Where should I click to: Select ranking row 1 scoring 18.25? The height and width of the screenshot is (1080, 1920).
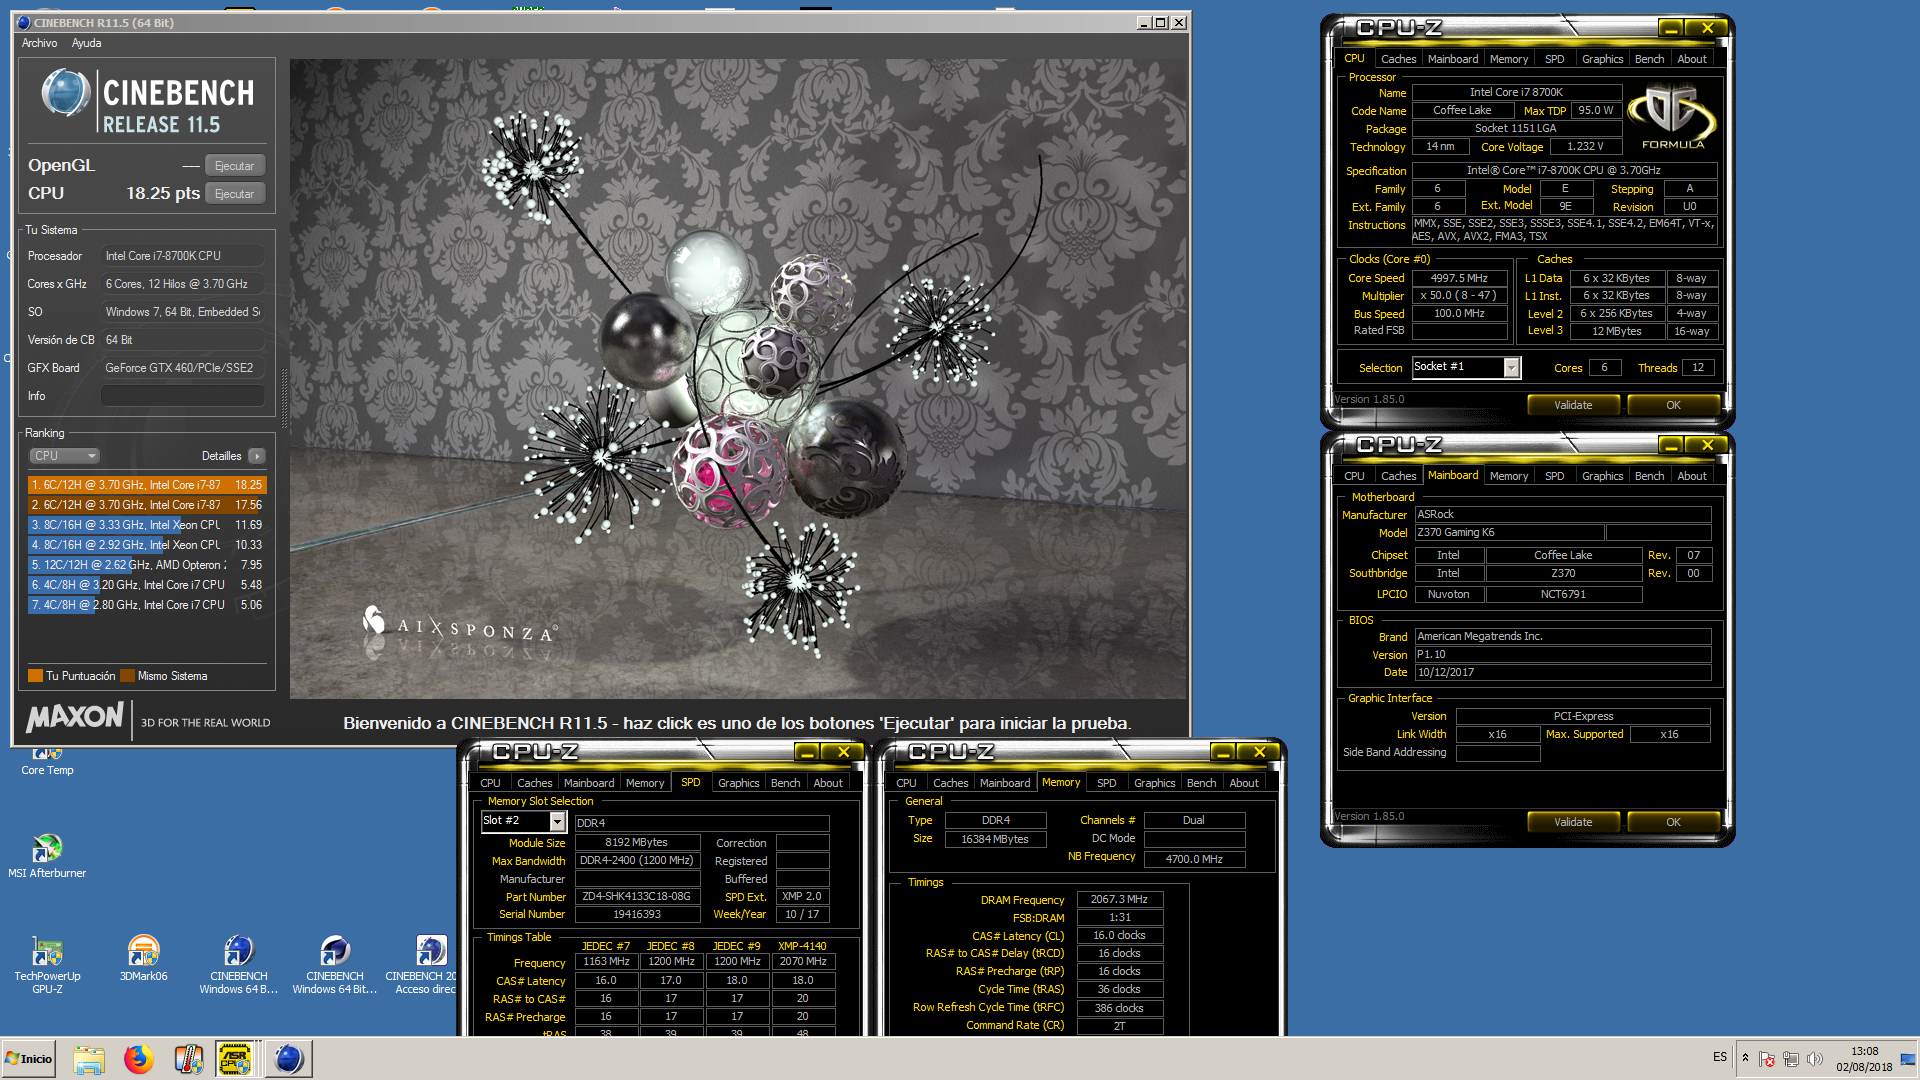(147, 485)
